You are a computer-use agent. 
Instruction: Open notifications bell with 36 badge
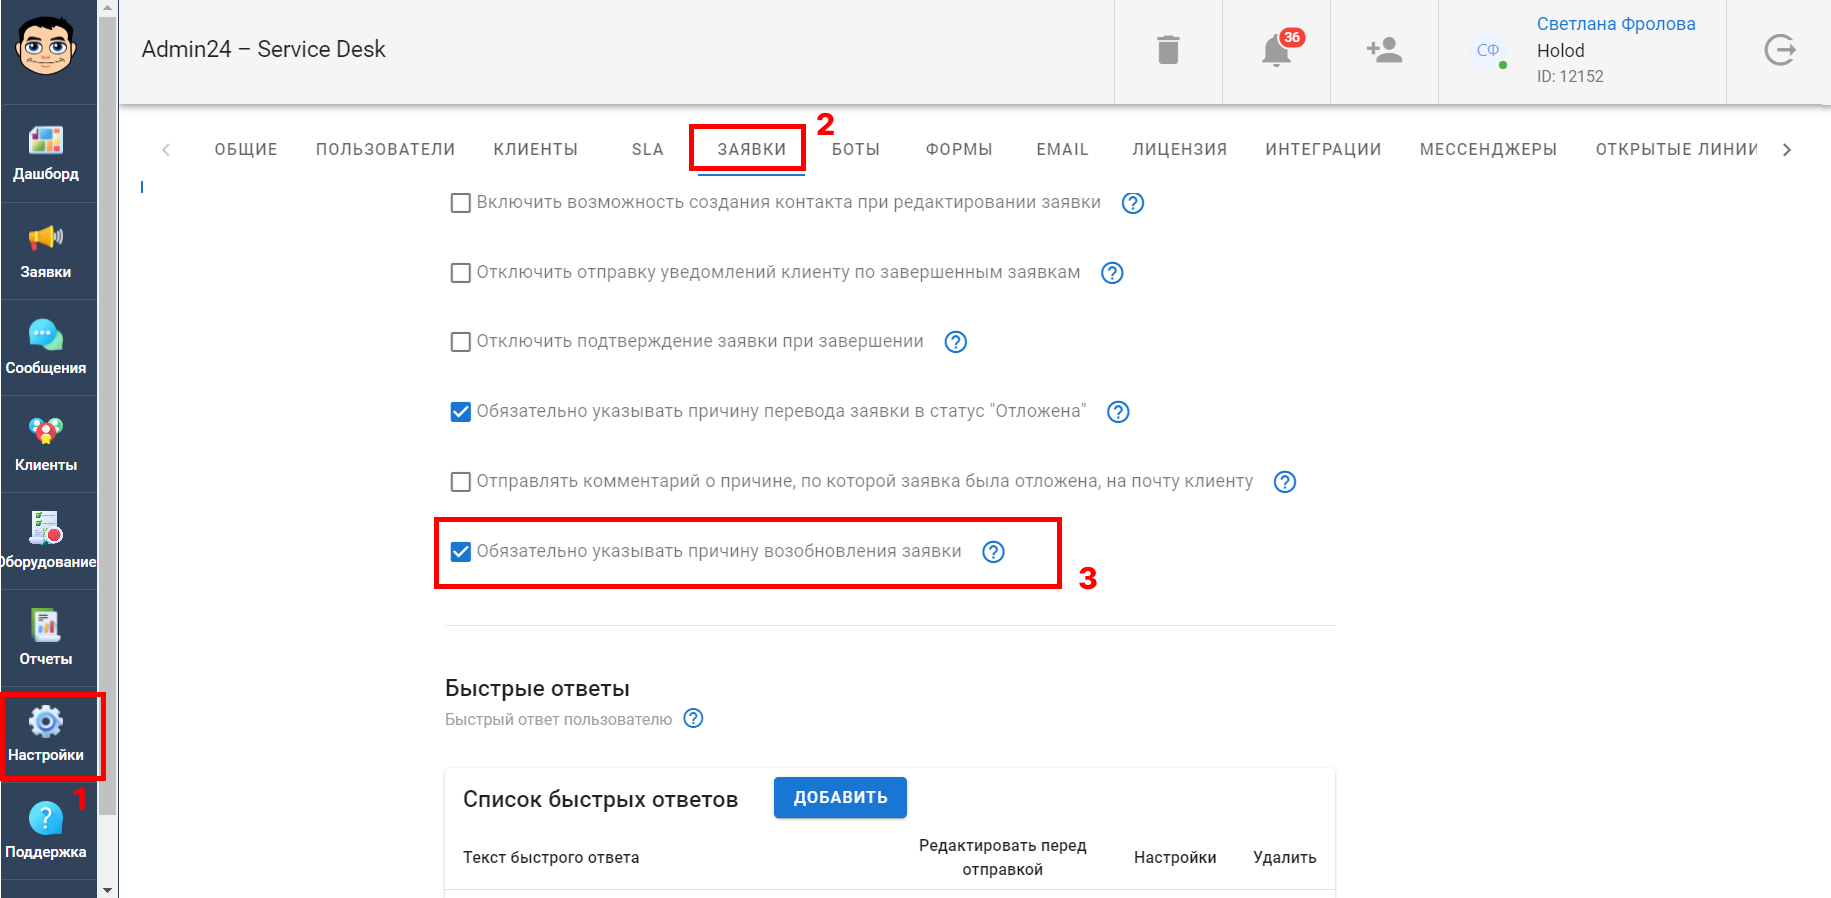coord(1277,49)
